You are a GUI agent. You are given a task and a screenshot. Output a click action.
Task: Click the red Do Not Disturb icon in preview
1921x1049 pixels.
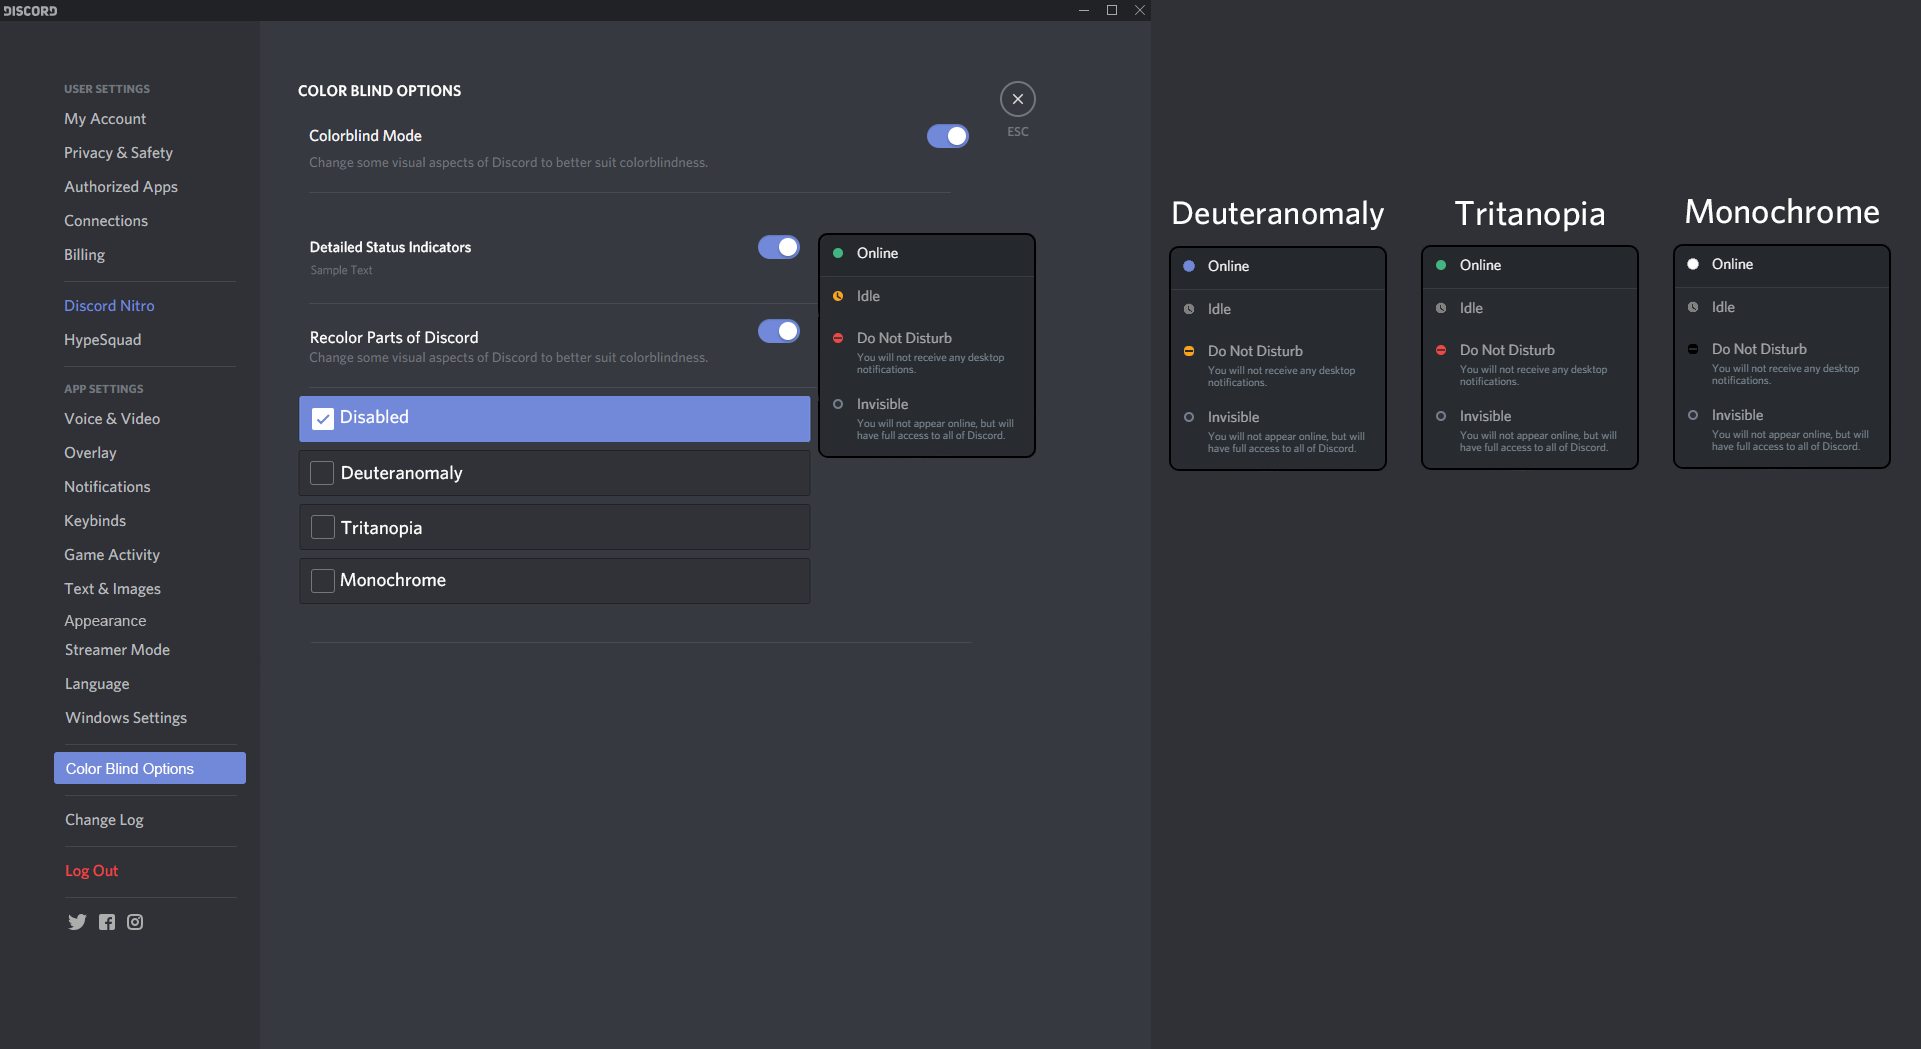pos(838,338)
